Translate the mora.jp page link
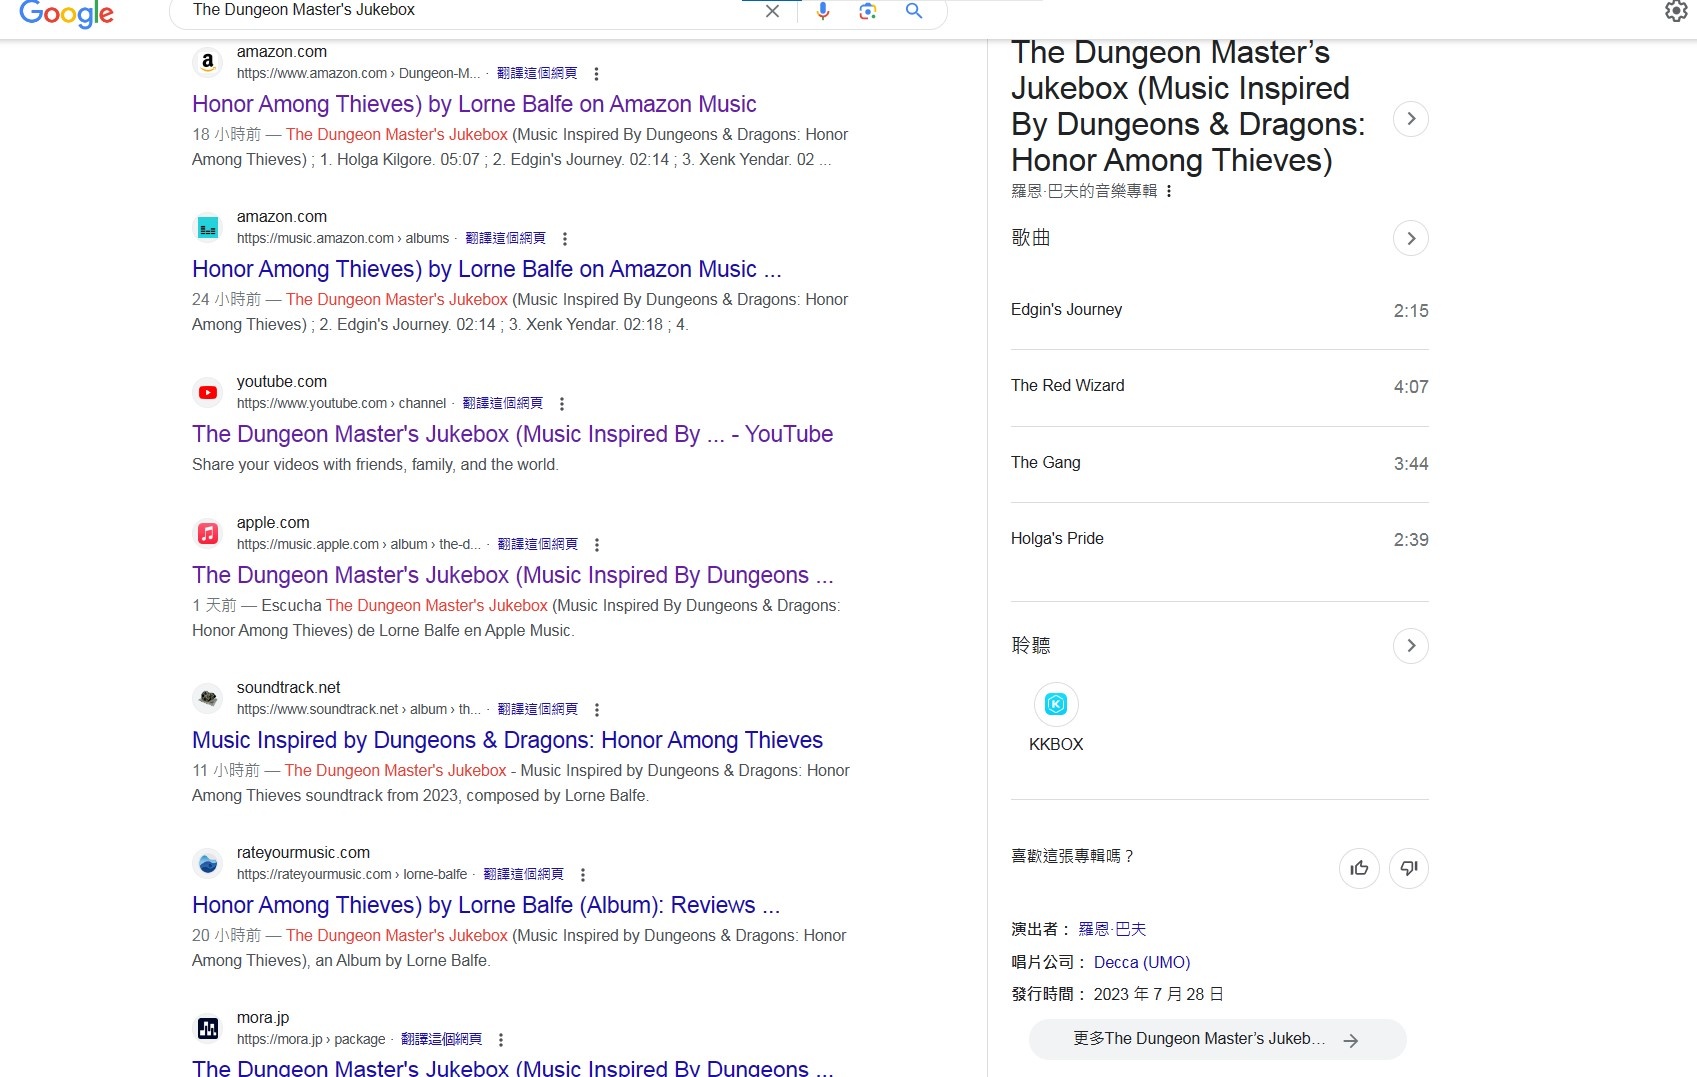Viewport: 1697px width, 1077px height. (442, 1039)
